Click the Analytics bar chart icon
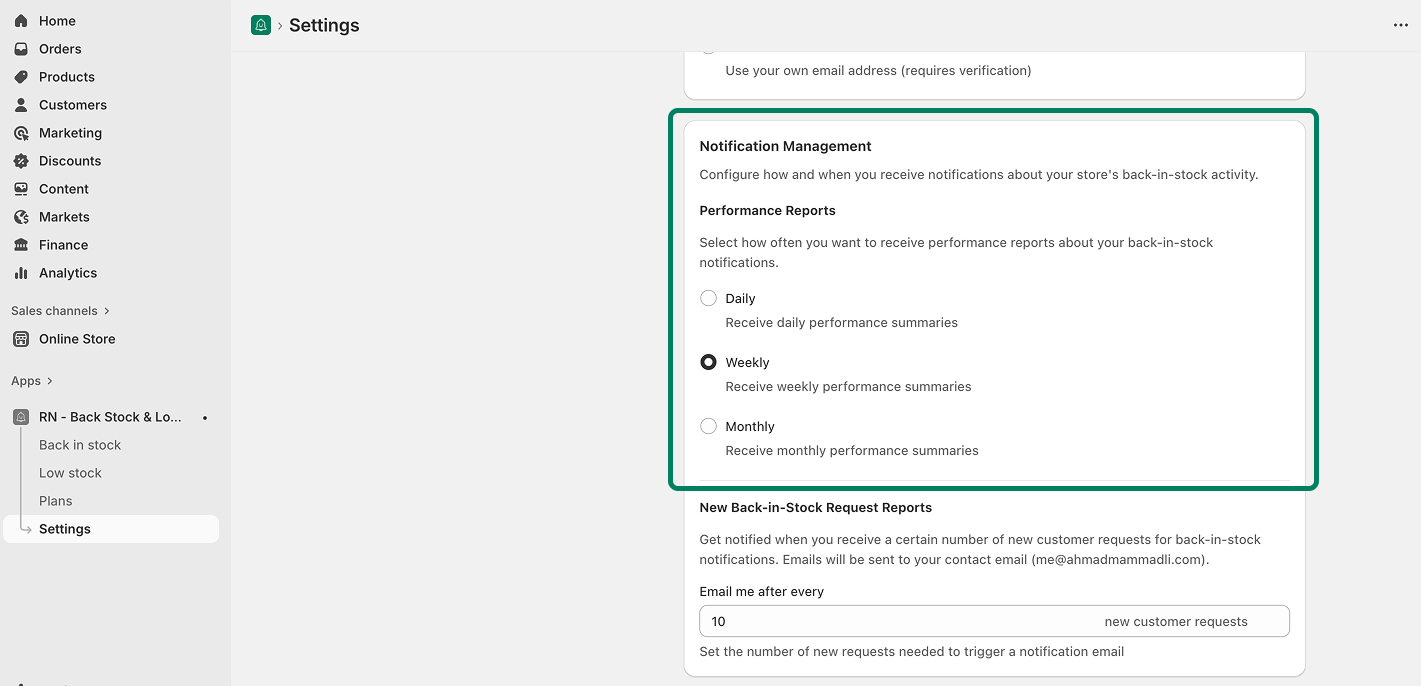This screenshot has height=686, width=1421. click(x=21, y=273)
